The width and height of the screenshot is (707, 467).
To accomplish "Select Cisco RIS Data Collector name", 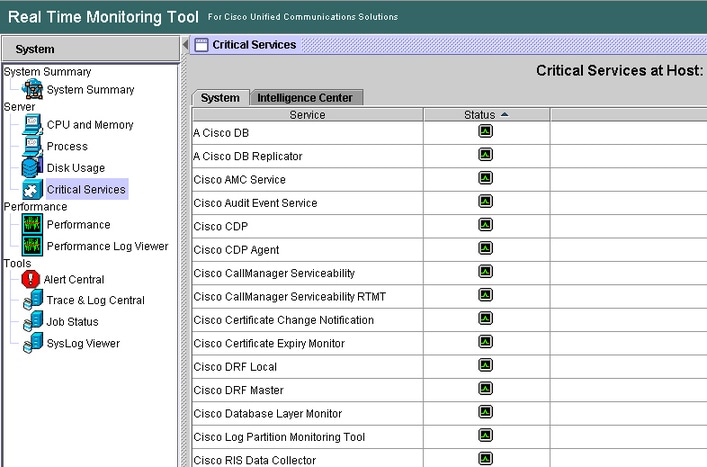I will coord(255,461).
